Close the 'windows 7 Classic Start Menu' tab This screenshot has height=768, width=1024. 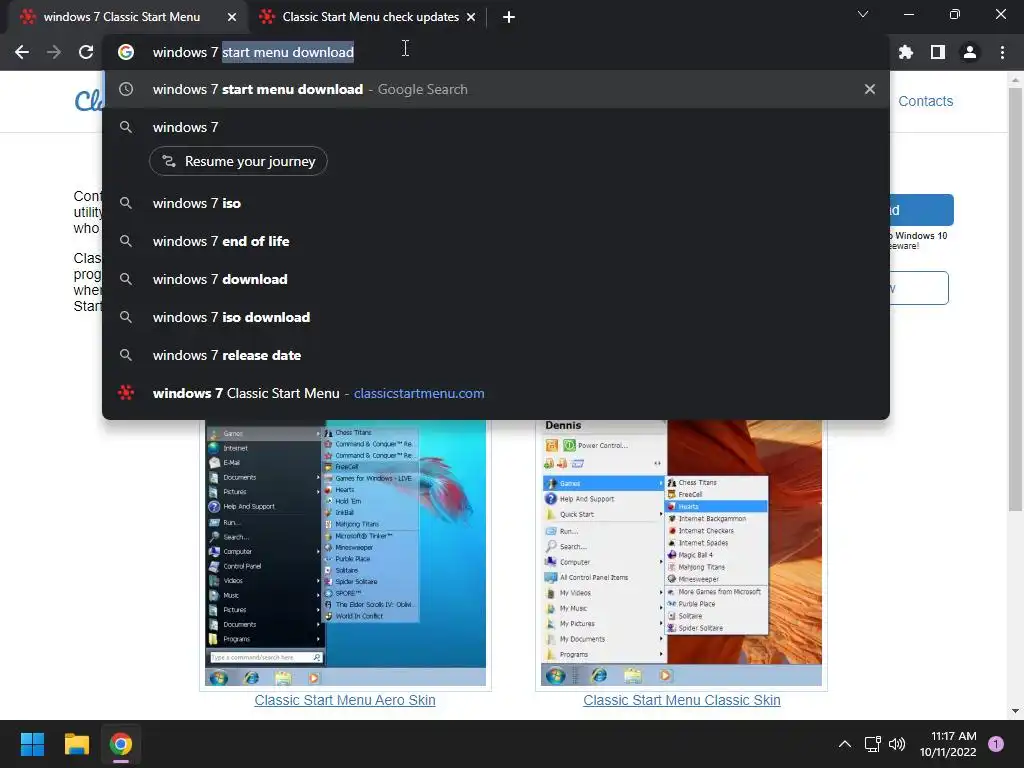tap(232, 17)
